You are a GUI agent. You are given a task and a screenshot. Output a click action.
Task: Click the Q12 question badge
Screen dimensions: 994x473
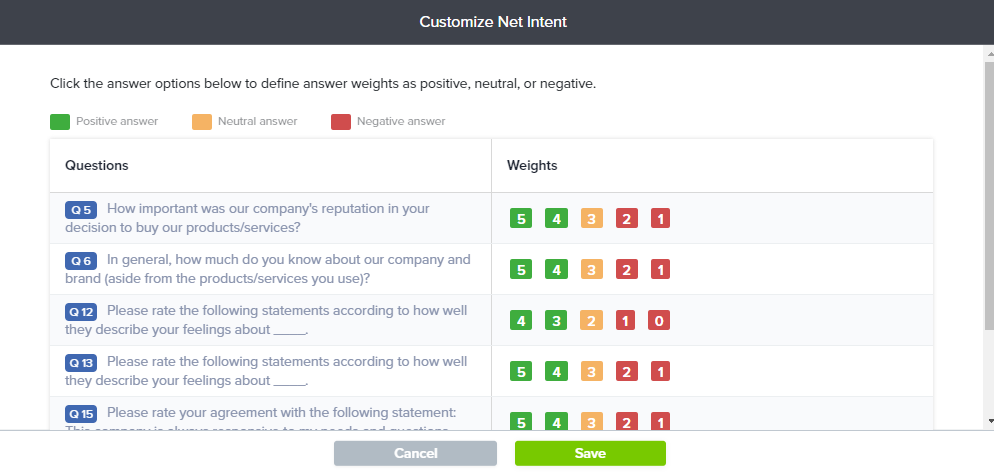(x=81, y=312)
